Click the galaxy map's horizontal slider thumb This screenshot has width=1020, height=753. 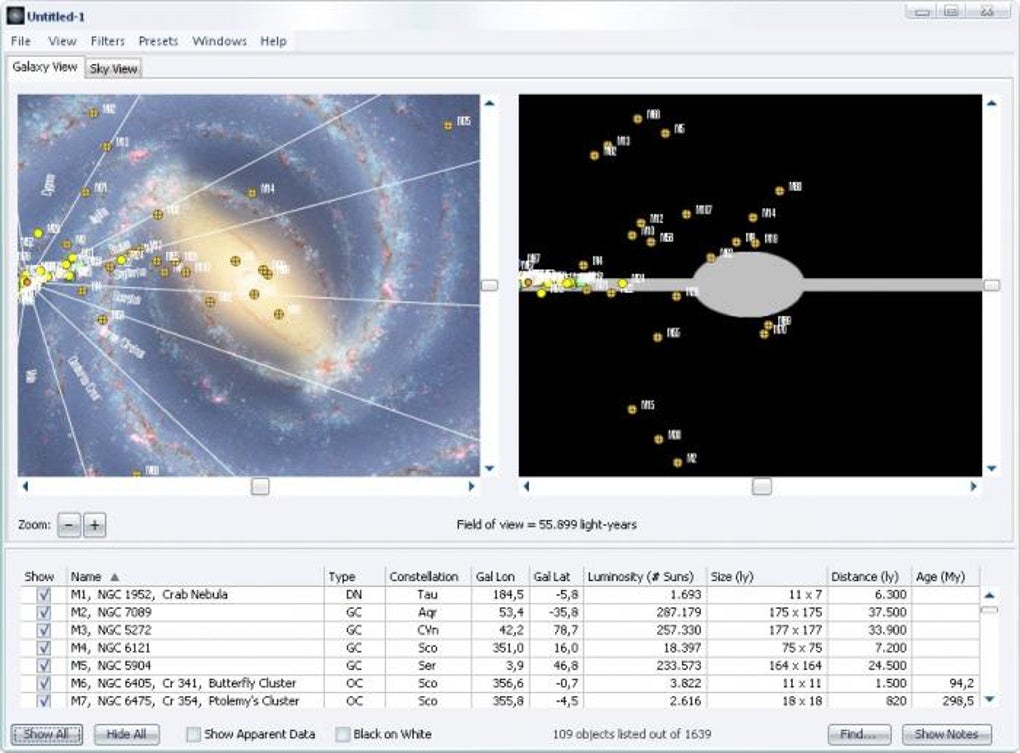pos(260,486)
